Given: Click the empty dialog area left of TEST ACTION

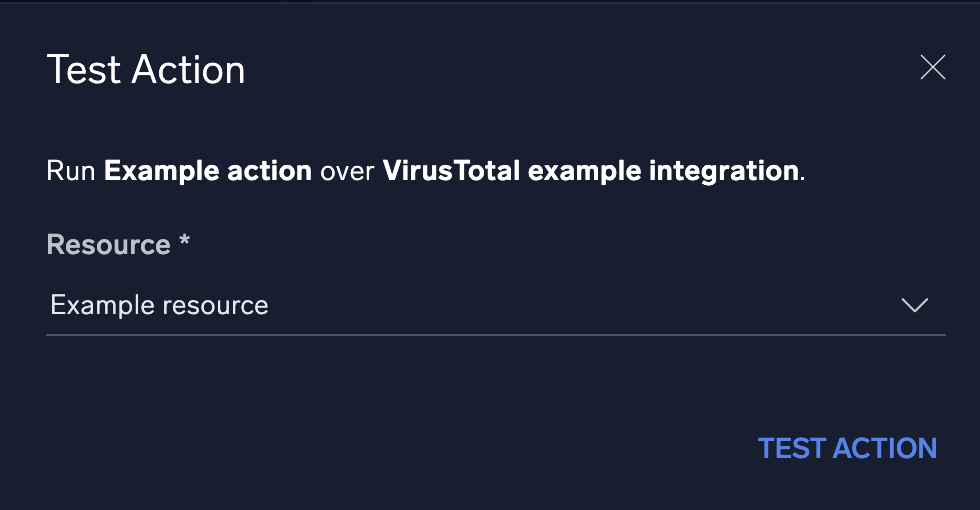Looking at the screenshot, I should (x=400, y=448).
